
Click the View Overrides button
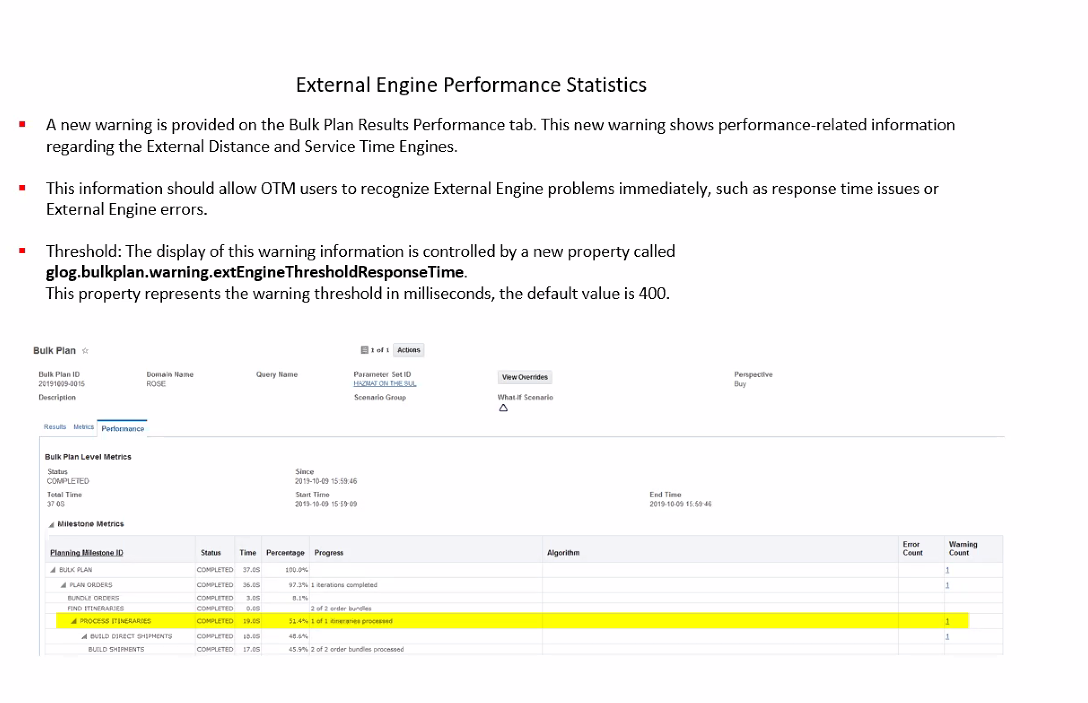pyautogui.click(x=525, y=377)
